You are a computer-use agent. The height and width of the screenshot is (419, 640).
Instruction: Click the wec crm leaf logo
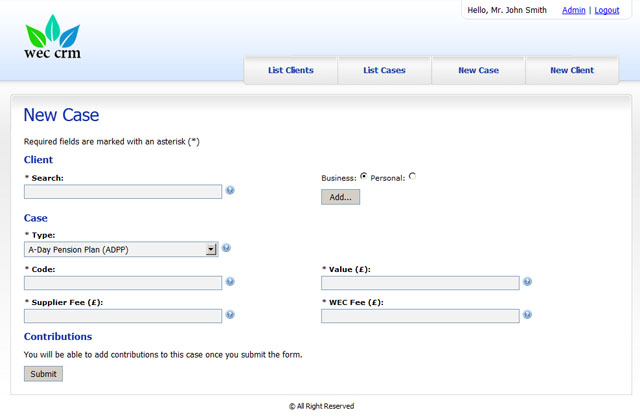tap(52, 36)
